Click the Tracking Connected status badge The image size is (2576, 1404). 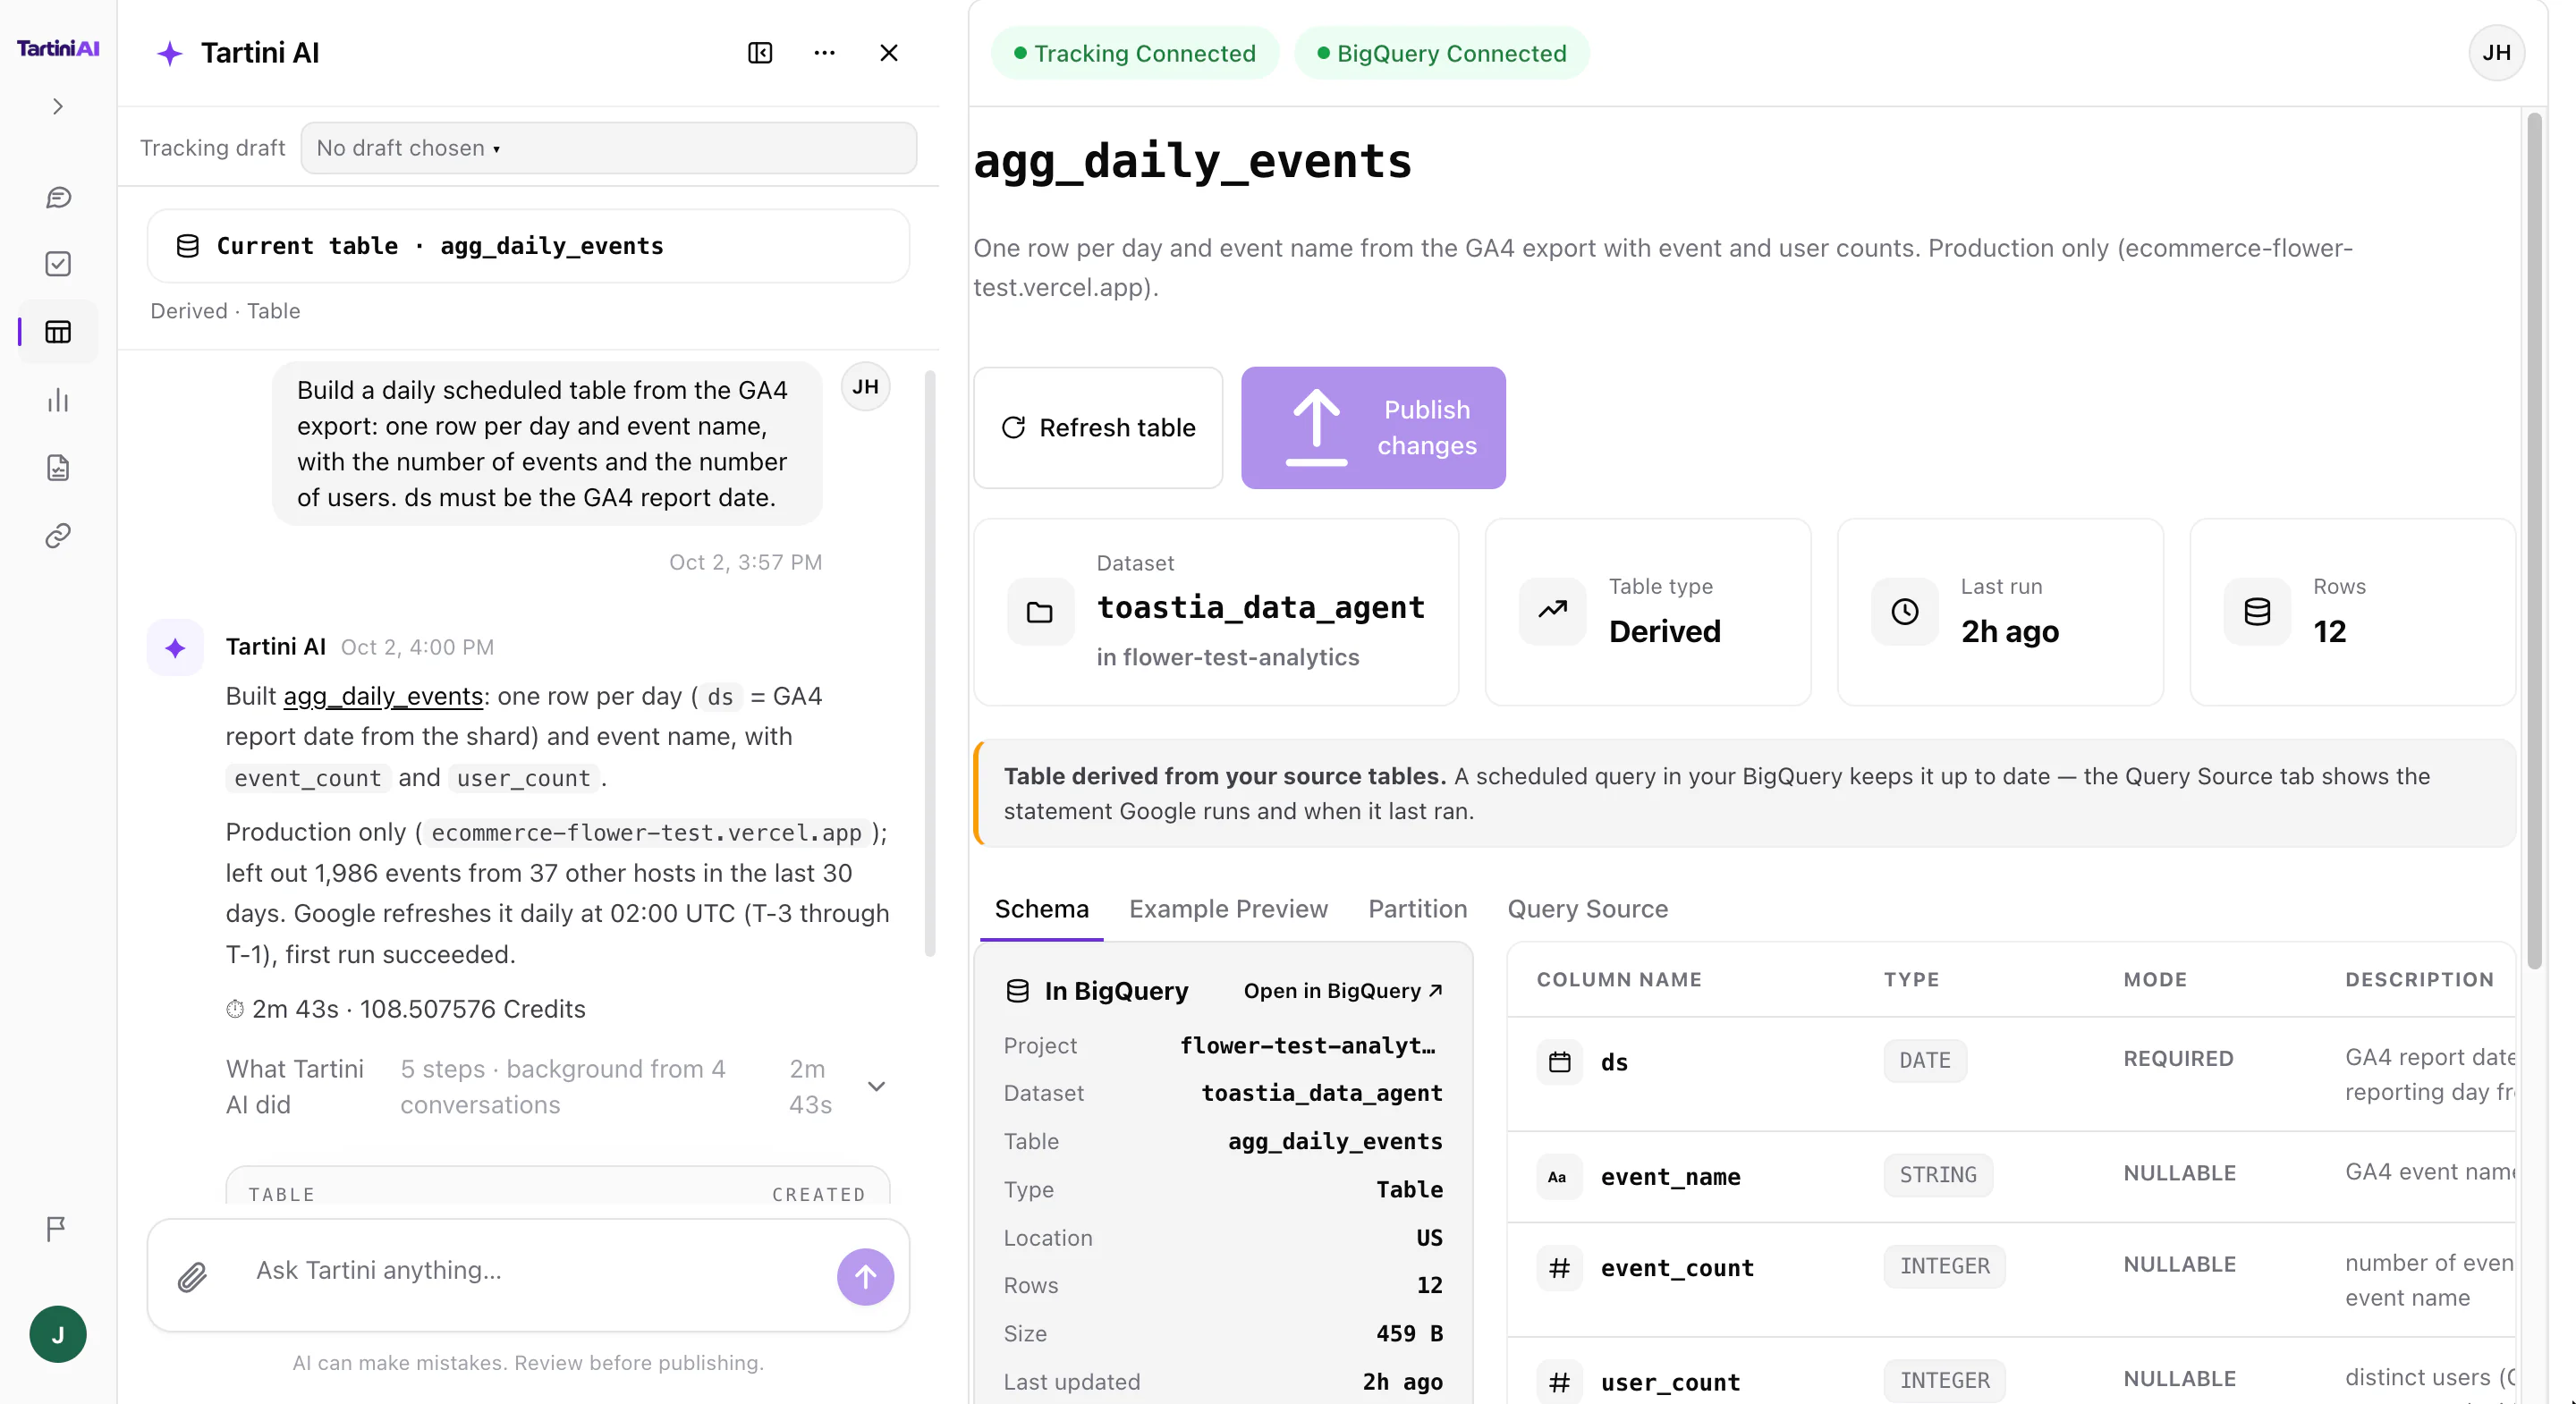1135,53
